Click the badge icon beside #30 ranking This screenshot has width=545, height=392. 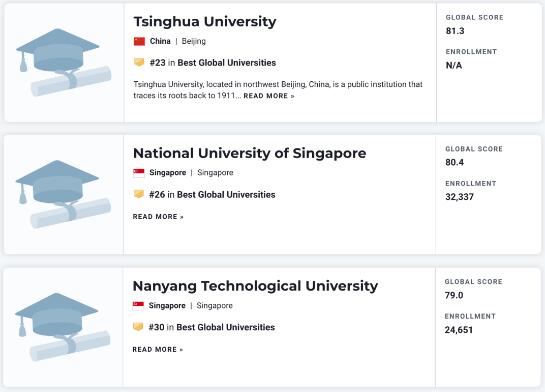(x=138, y=327)
